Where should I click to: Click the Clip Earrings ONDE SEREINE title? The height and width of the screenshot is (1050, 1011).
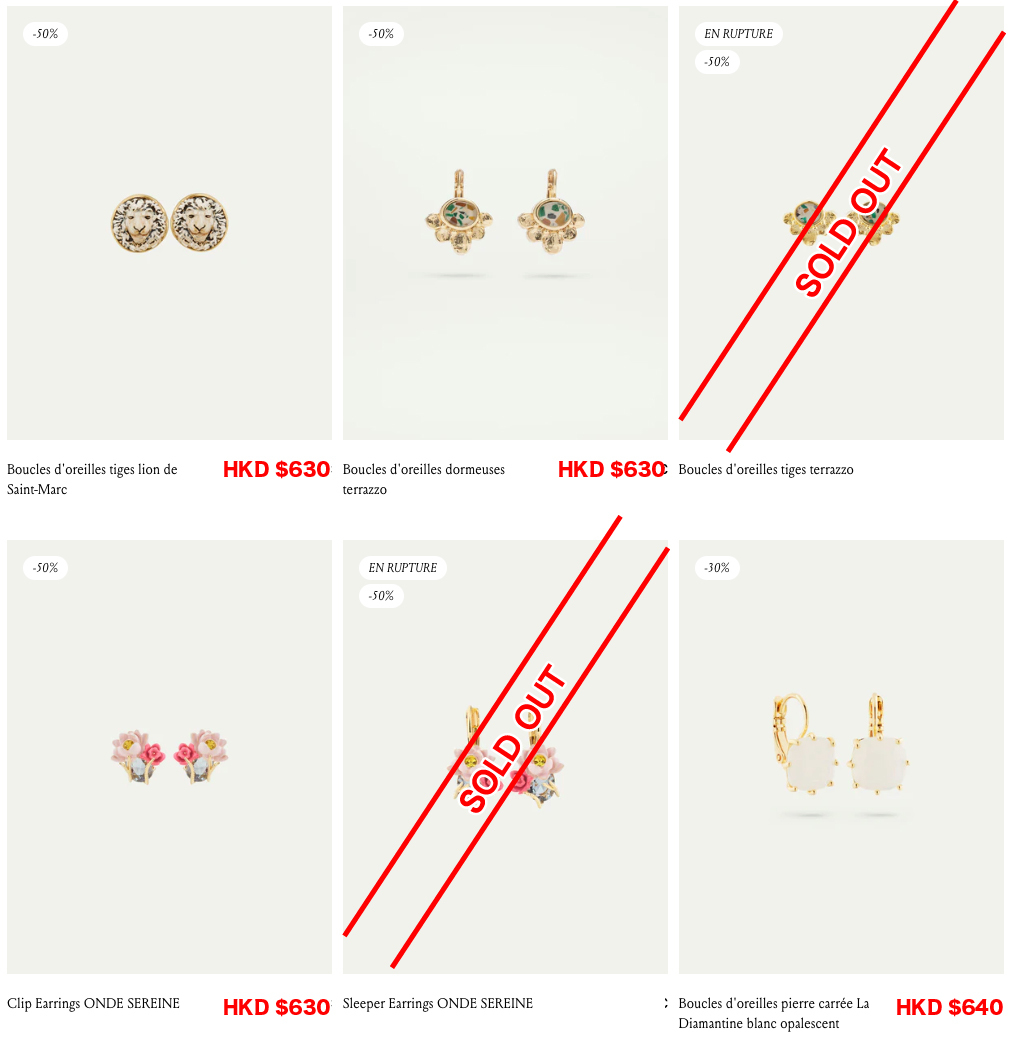pos(94,1003)
